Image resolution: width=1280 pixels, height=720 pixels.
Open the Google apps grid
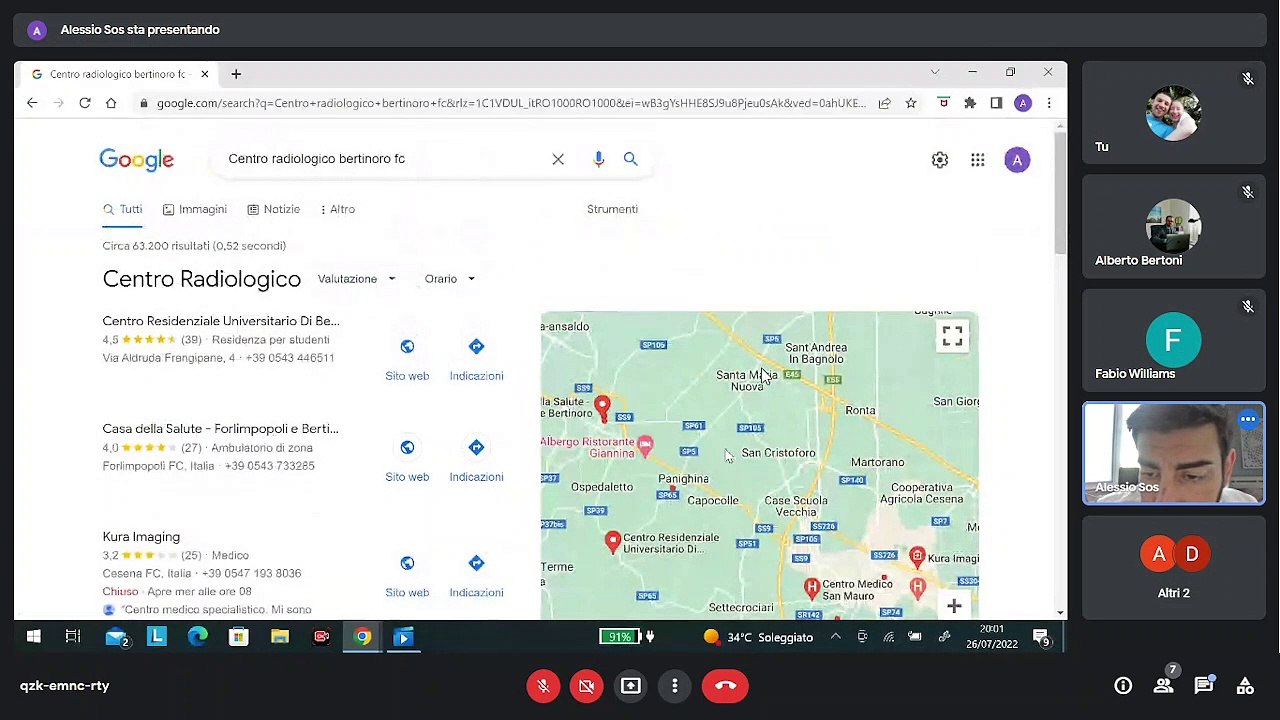pos(978,160)
